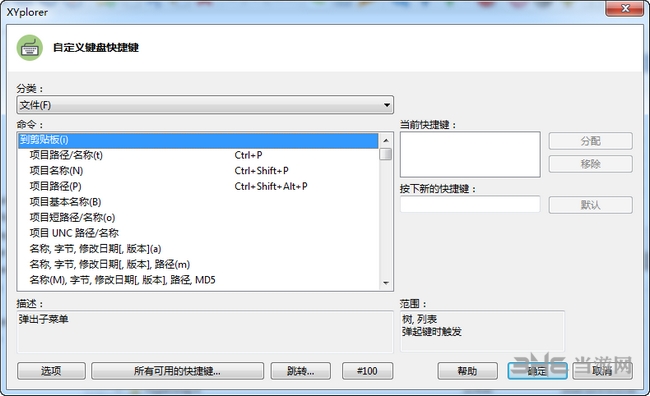Focus the 按下新的快捷键 input field
650x396 pixels.
[x=470, y=204]
